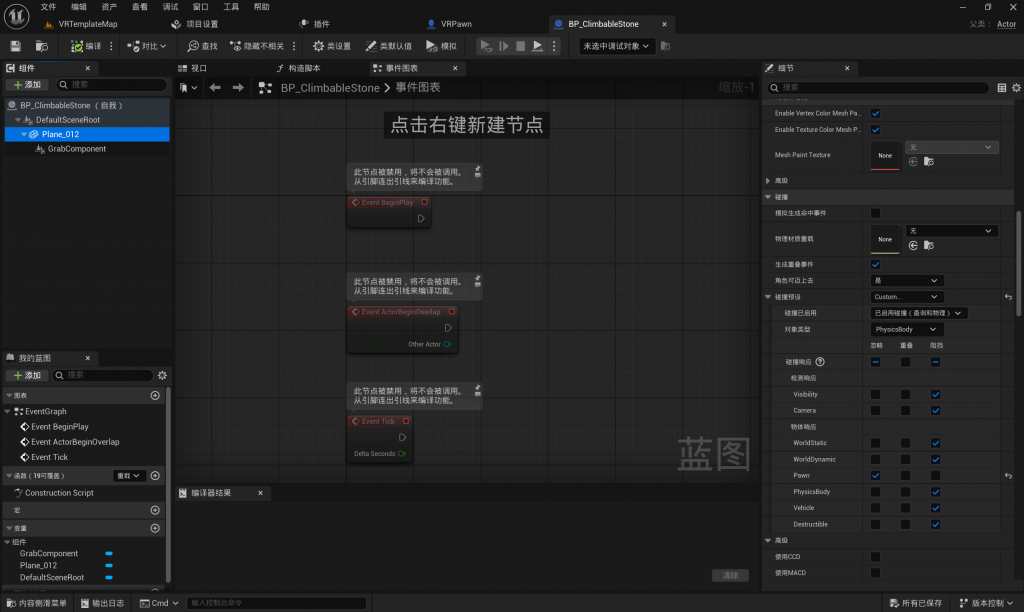Select GrabComponent in the component tree

point(77,149)
